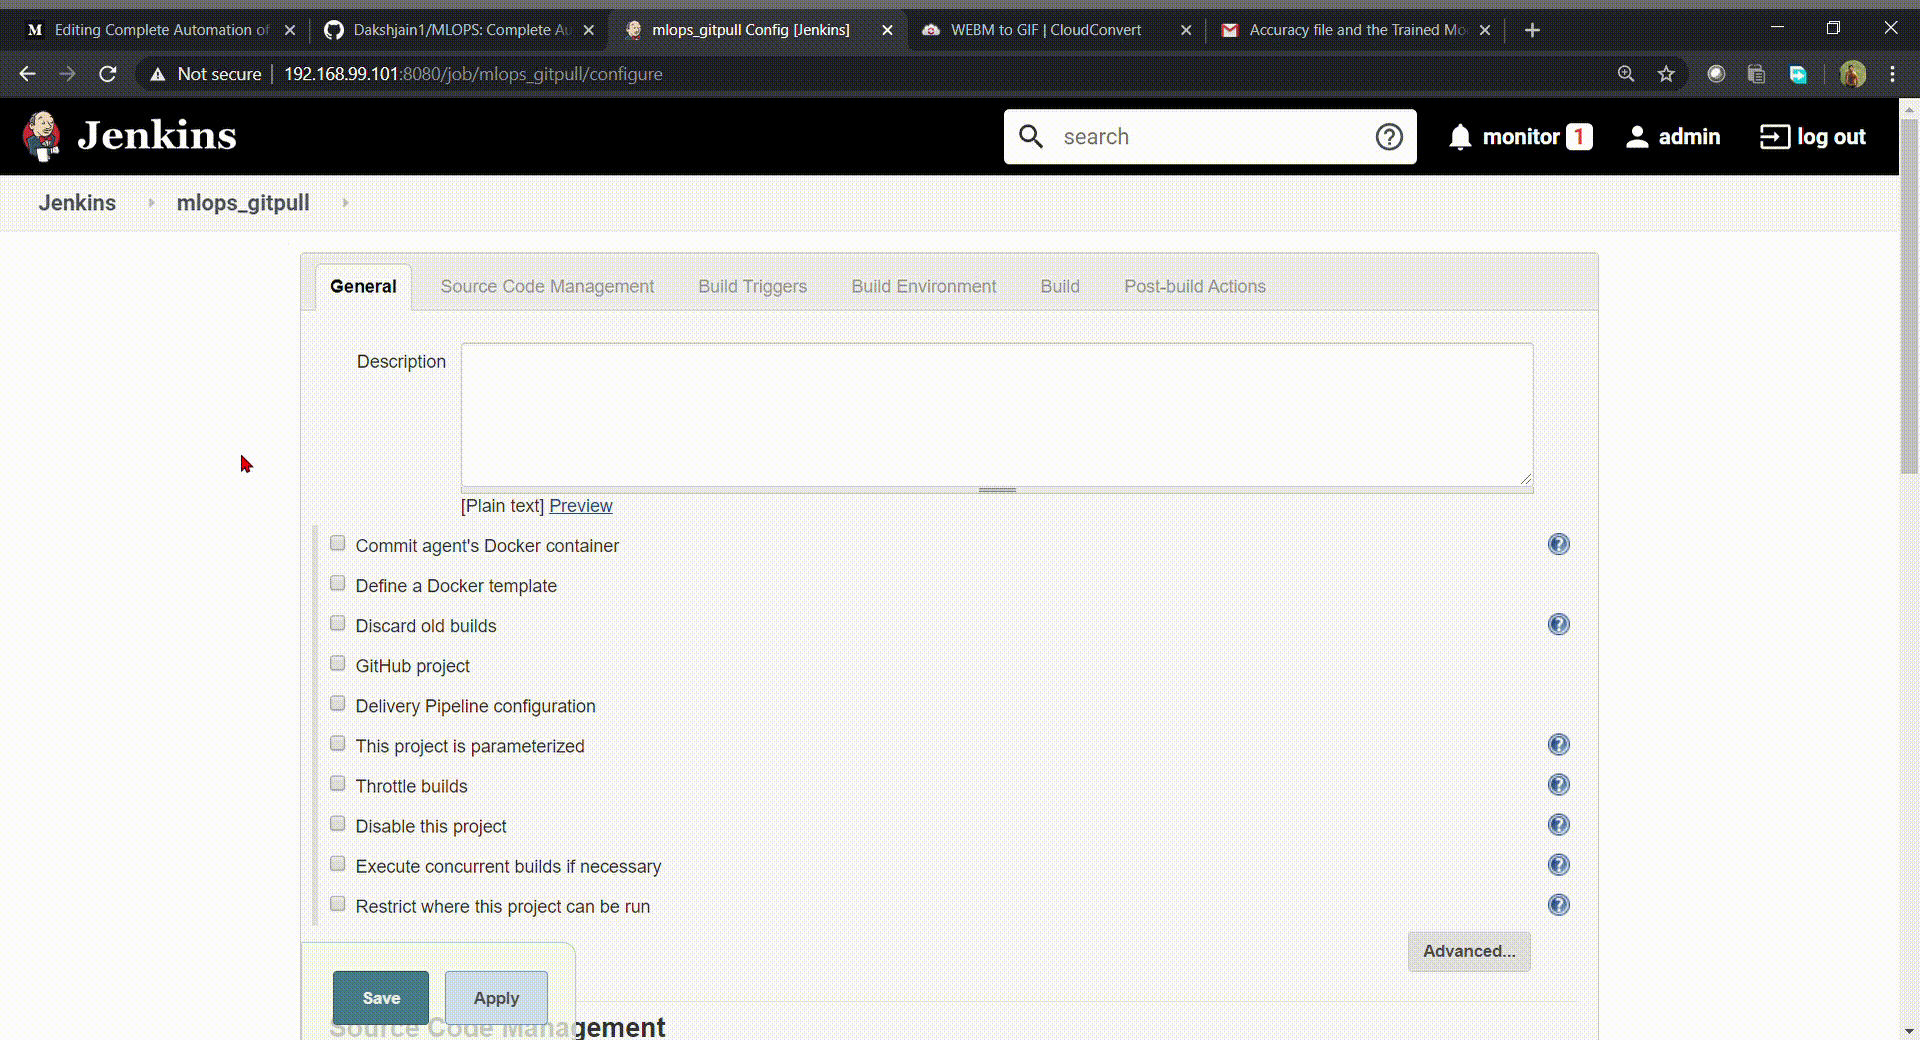Toggle Throttle builds checkbox
1920x1040 pixels.
point(338,783)
